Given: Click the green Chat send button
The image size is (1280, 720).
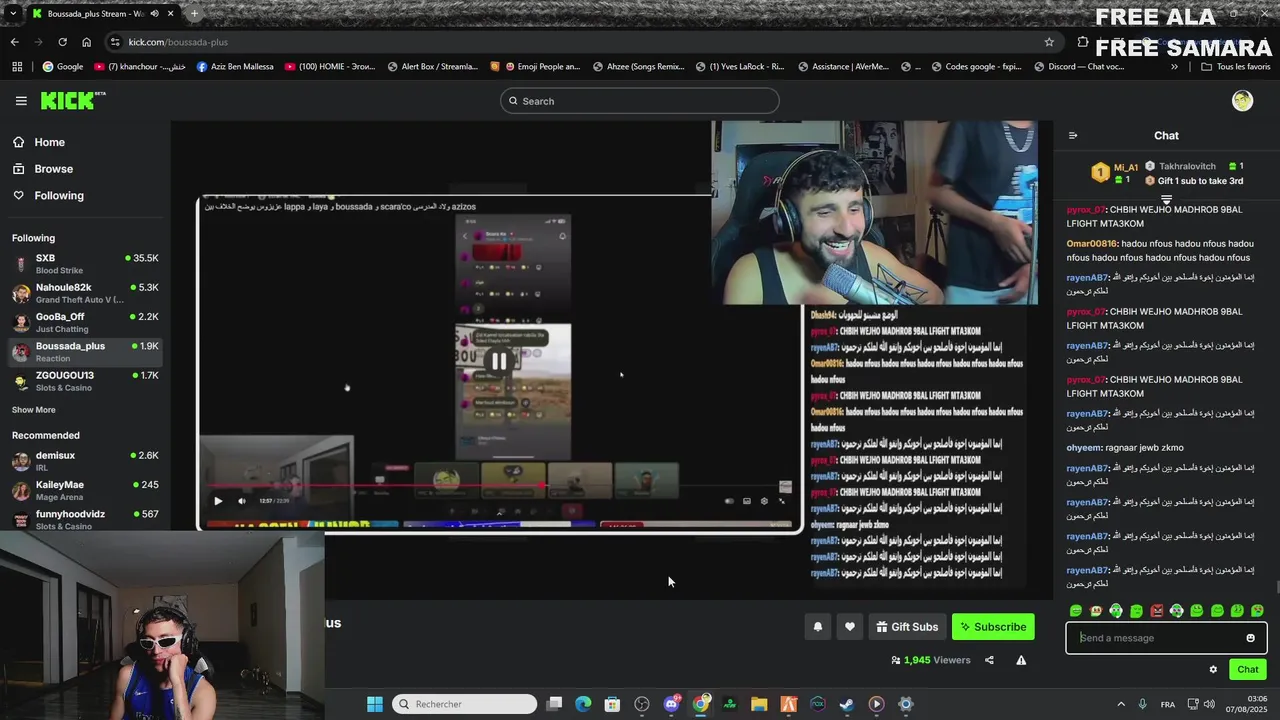Looking at the screenshot, I should point(1247,670).
